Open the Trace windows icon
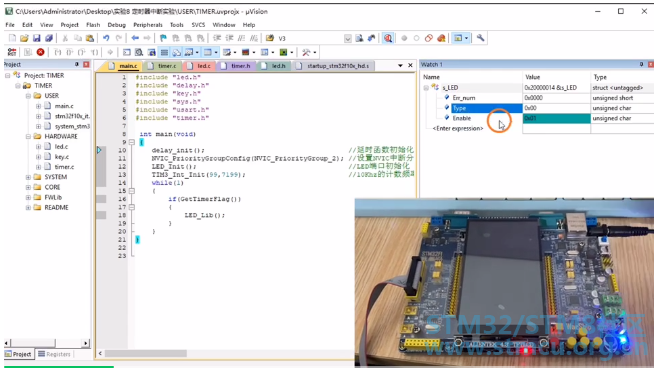657x370 pixels. 264,52
